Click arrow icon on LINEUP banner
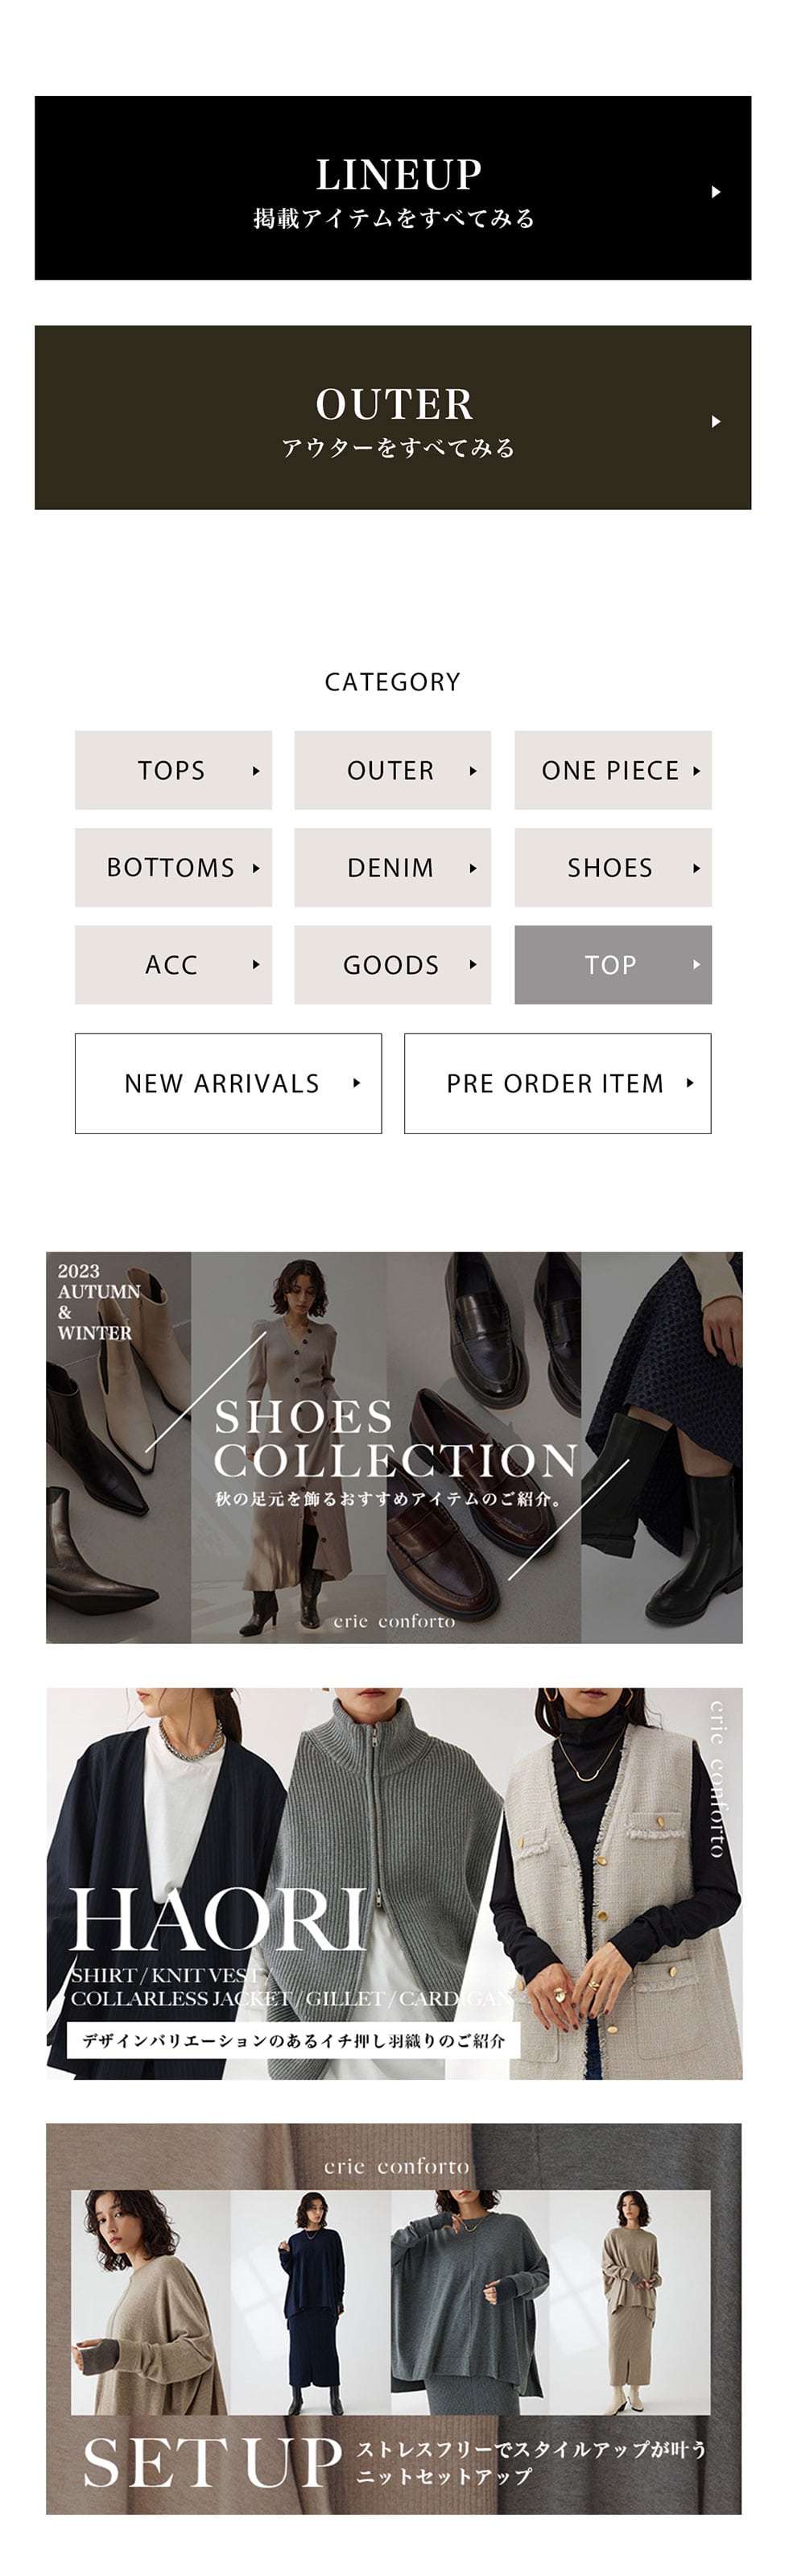 coord(716,192)
